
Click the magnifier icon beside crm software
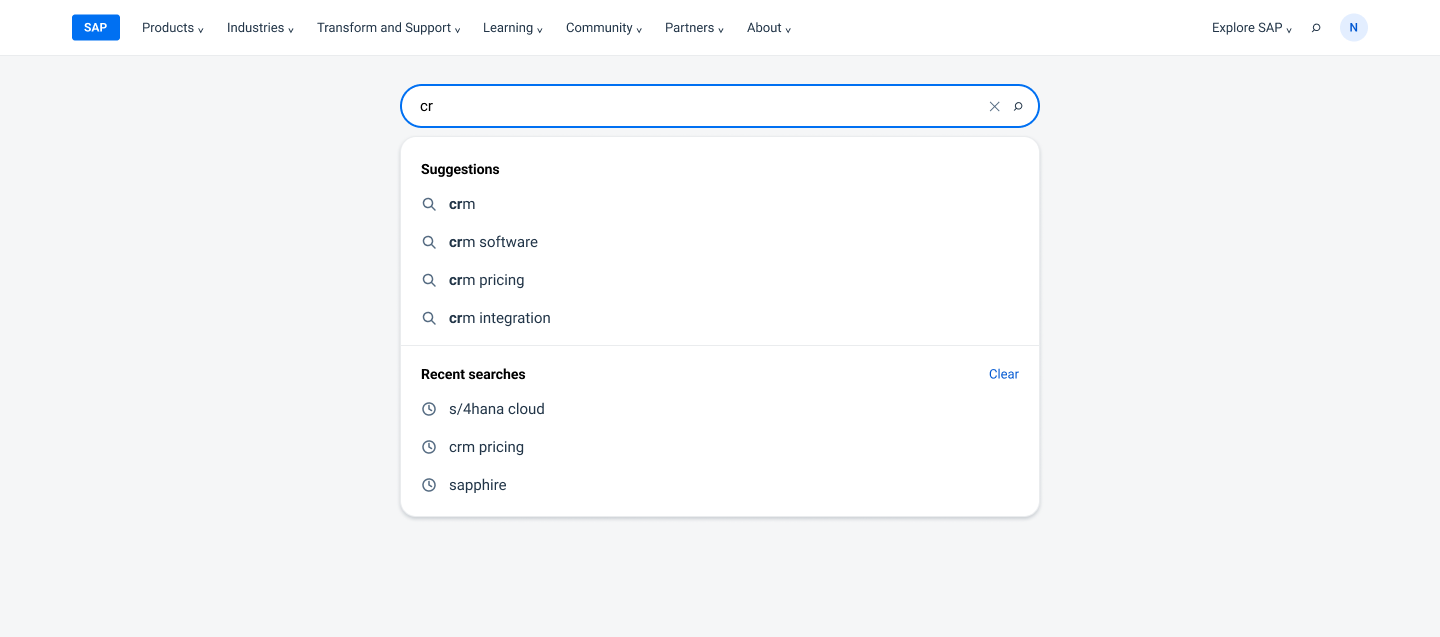[429, 242]
